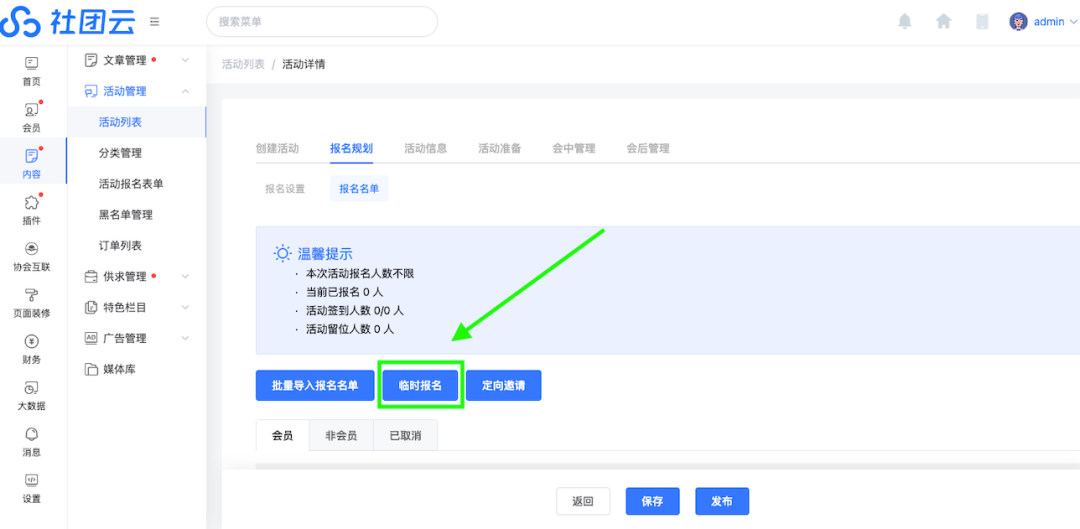This screenshot has width=1080, height=529.
Task: Open the 插件 puzzle icon
Action: pyautogui.click(x=32, y=202)
